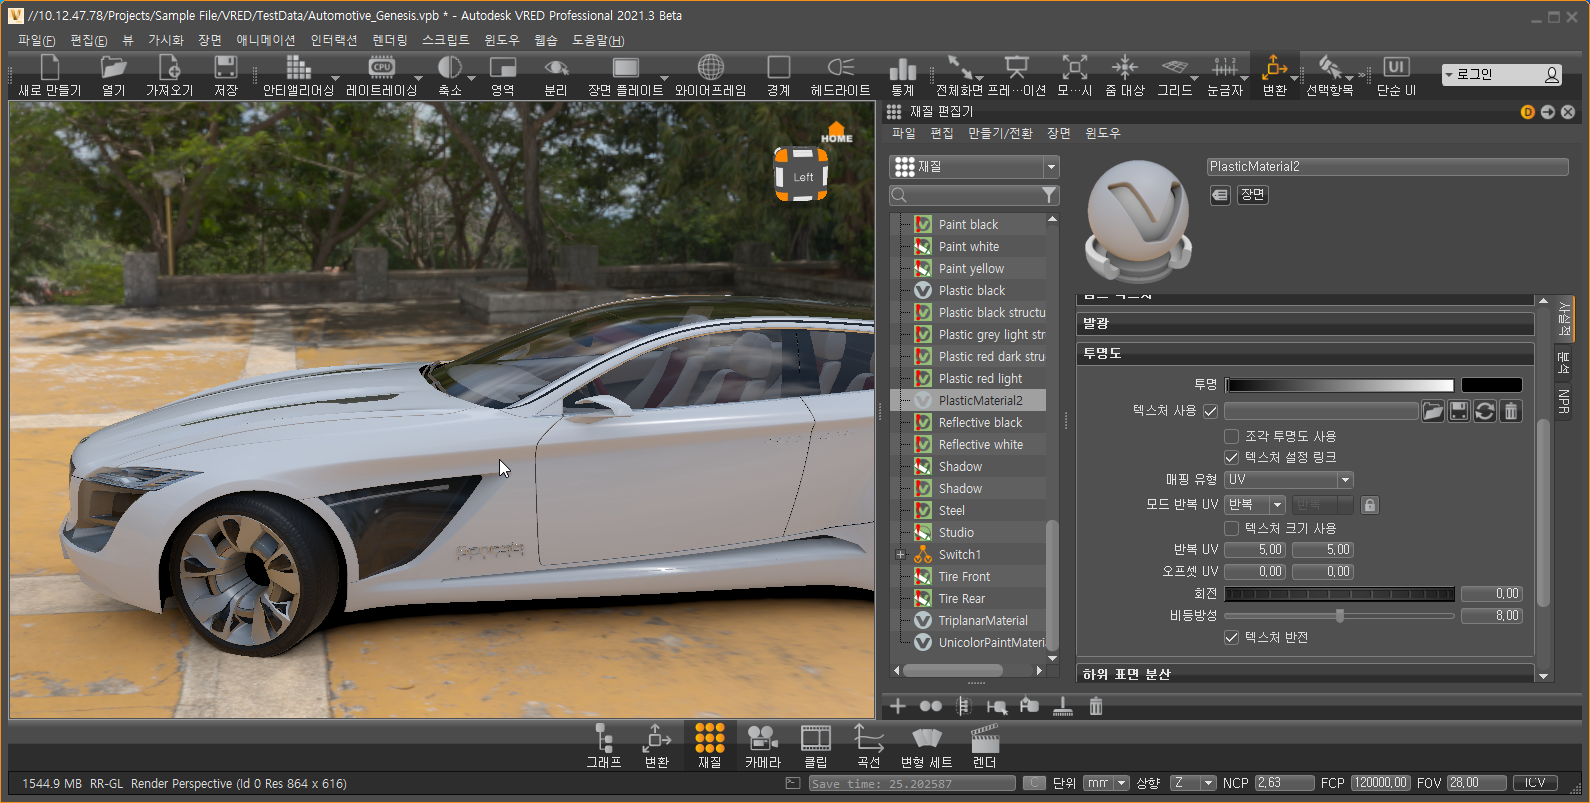Screen dimensions: 1590x803
Task: Open the 만들기/전환 menu in material editor
Action: (1000, 133)
